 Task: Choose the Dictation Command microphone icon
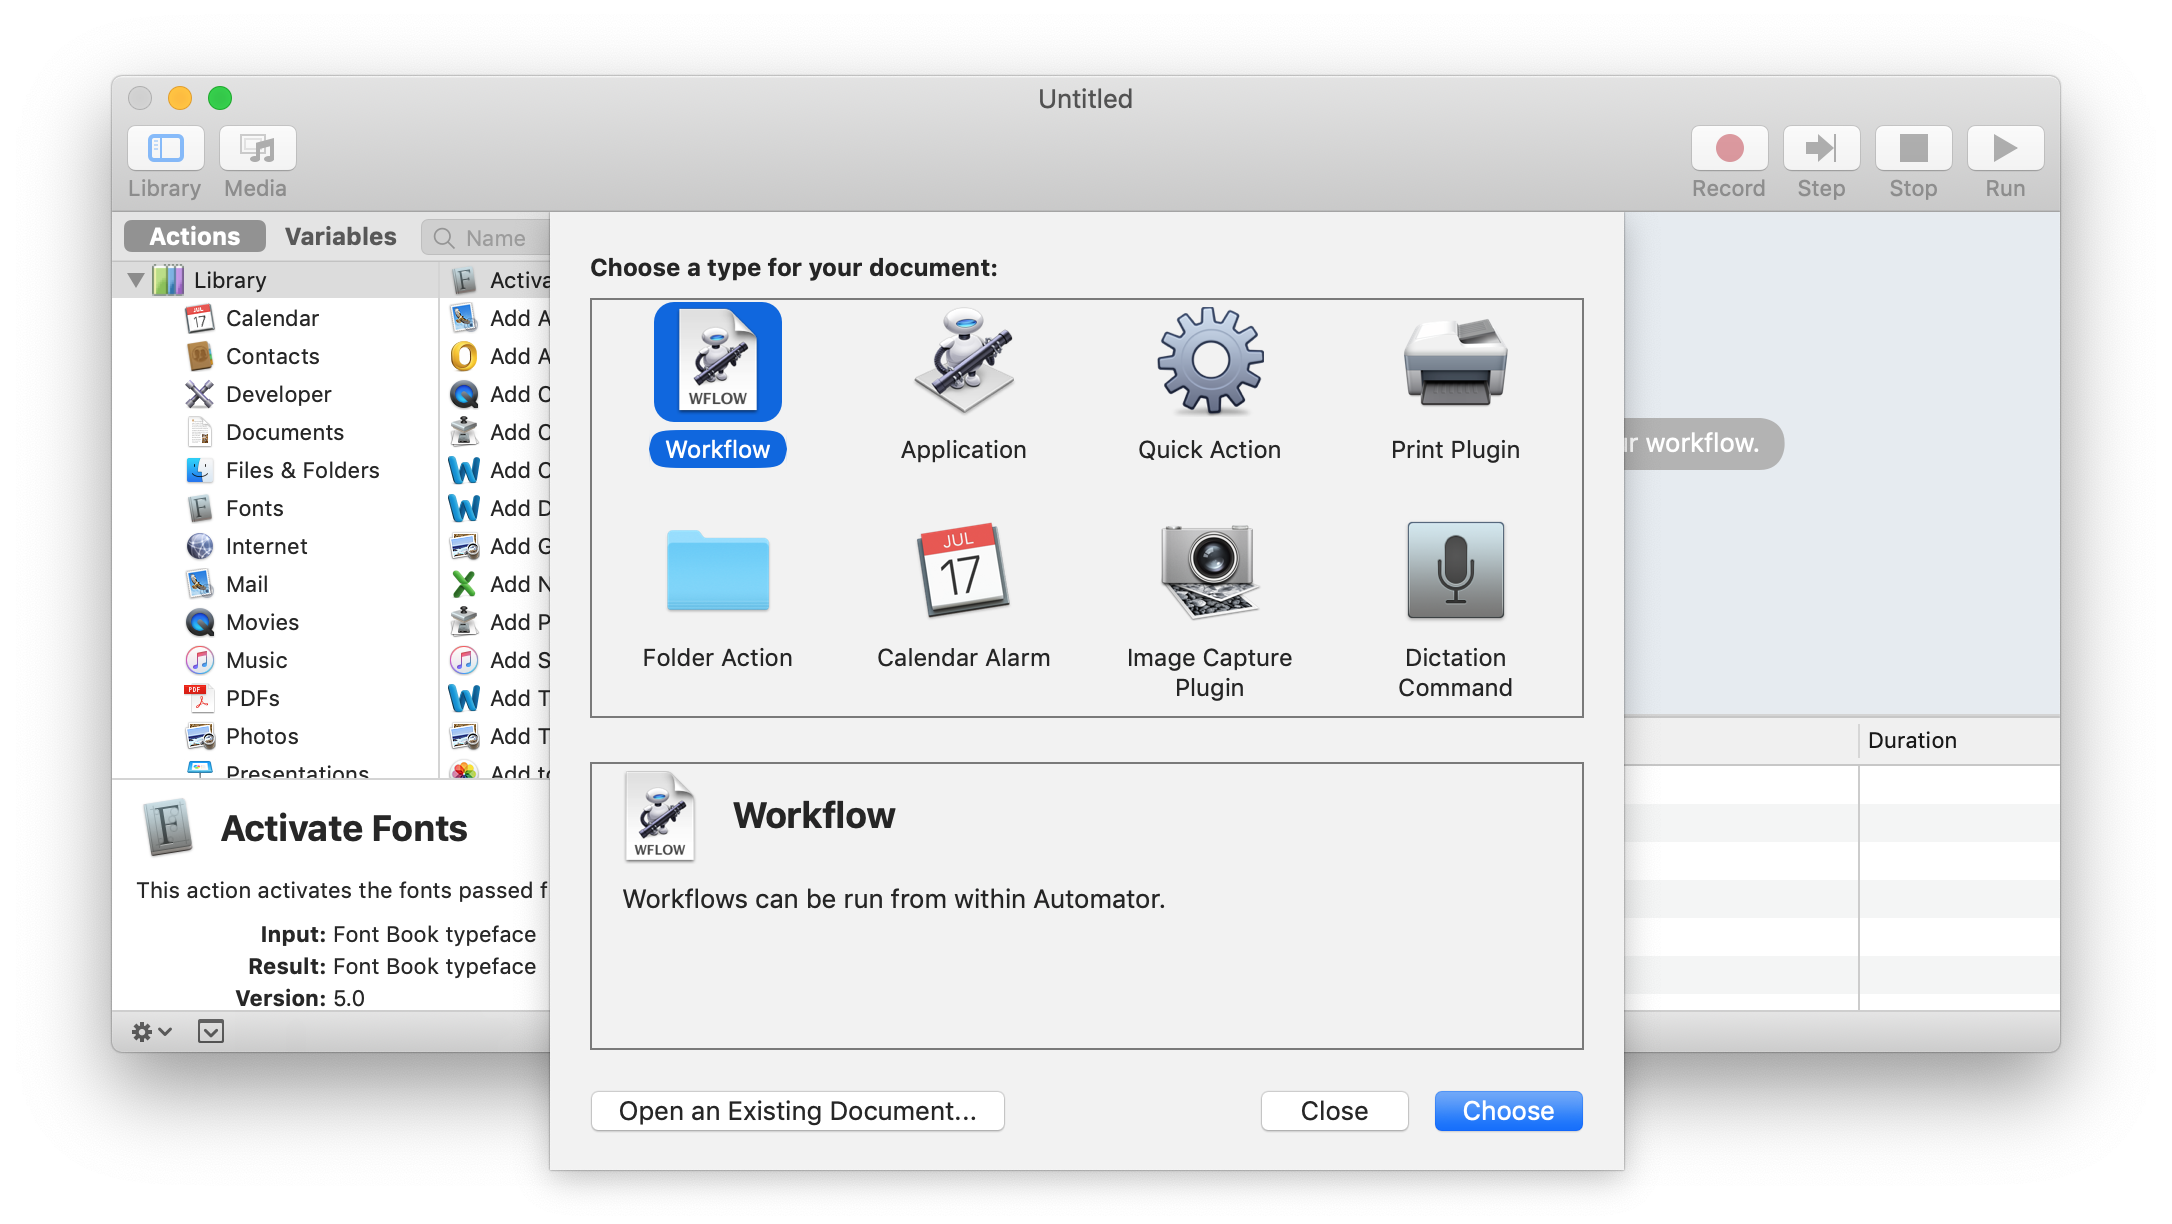click(1455, 570)
